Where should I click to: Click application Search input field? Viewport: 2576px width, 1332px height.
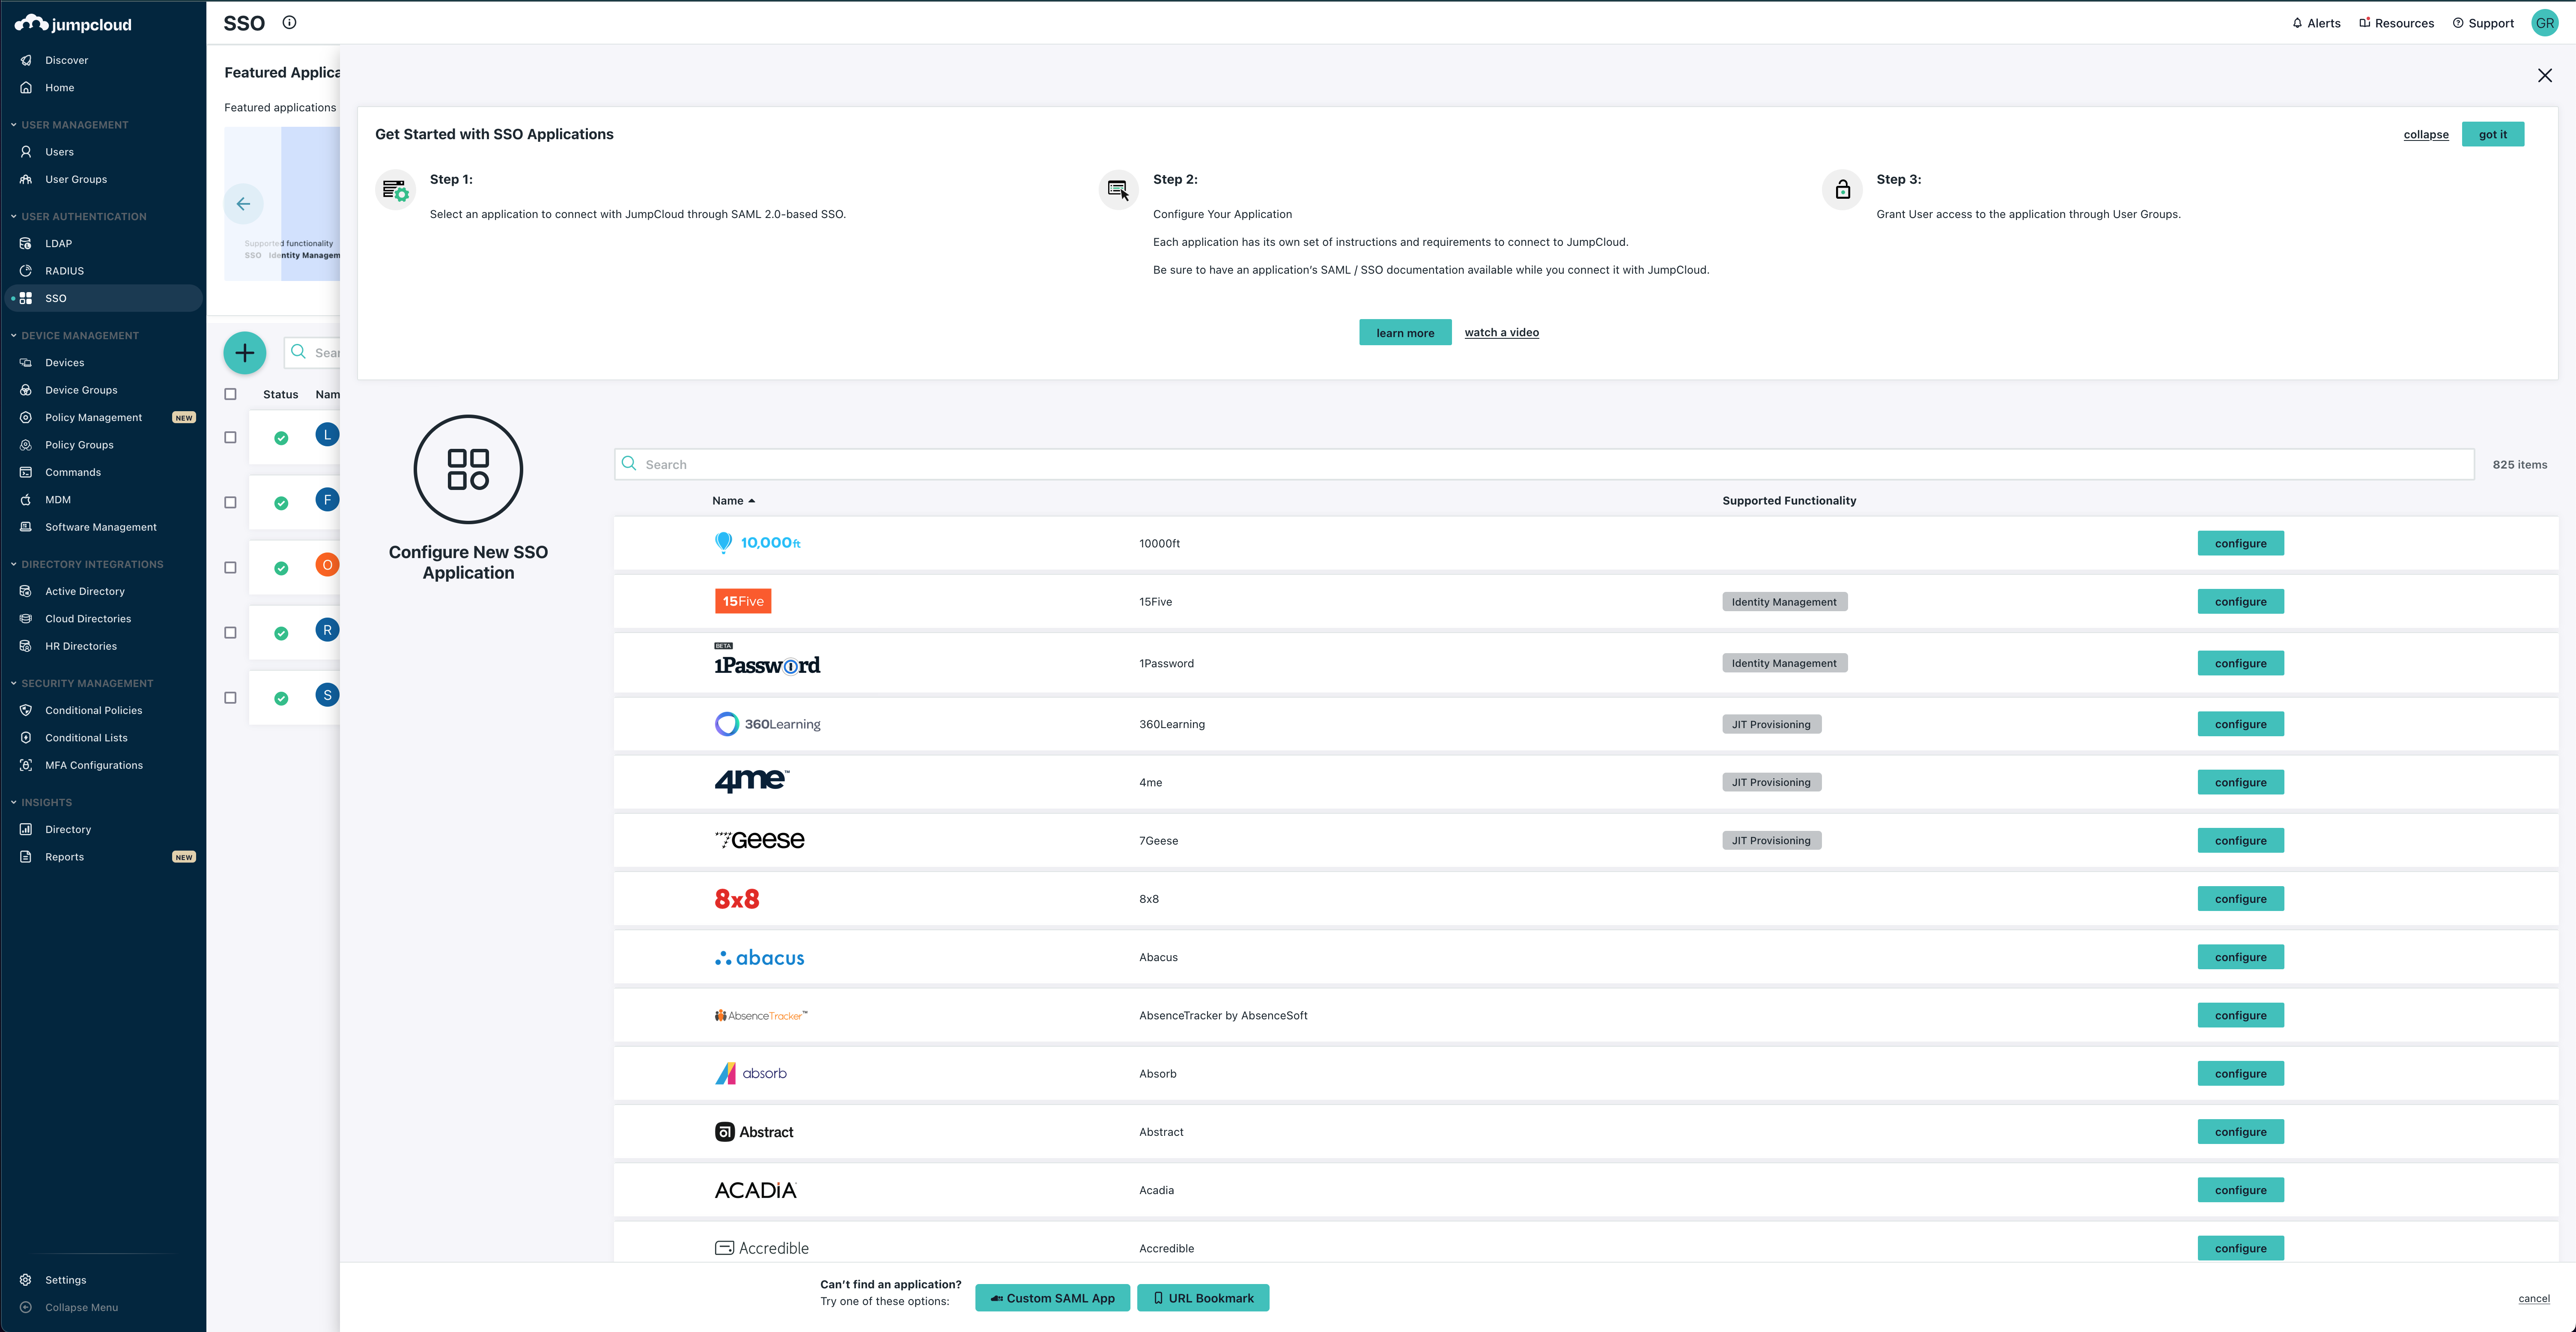pos(1544,464)
